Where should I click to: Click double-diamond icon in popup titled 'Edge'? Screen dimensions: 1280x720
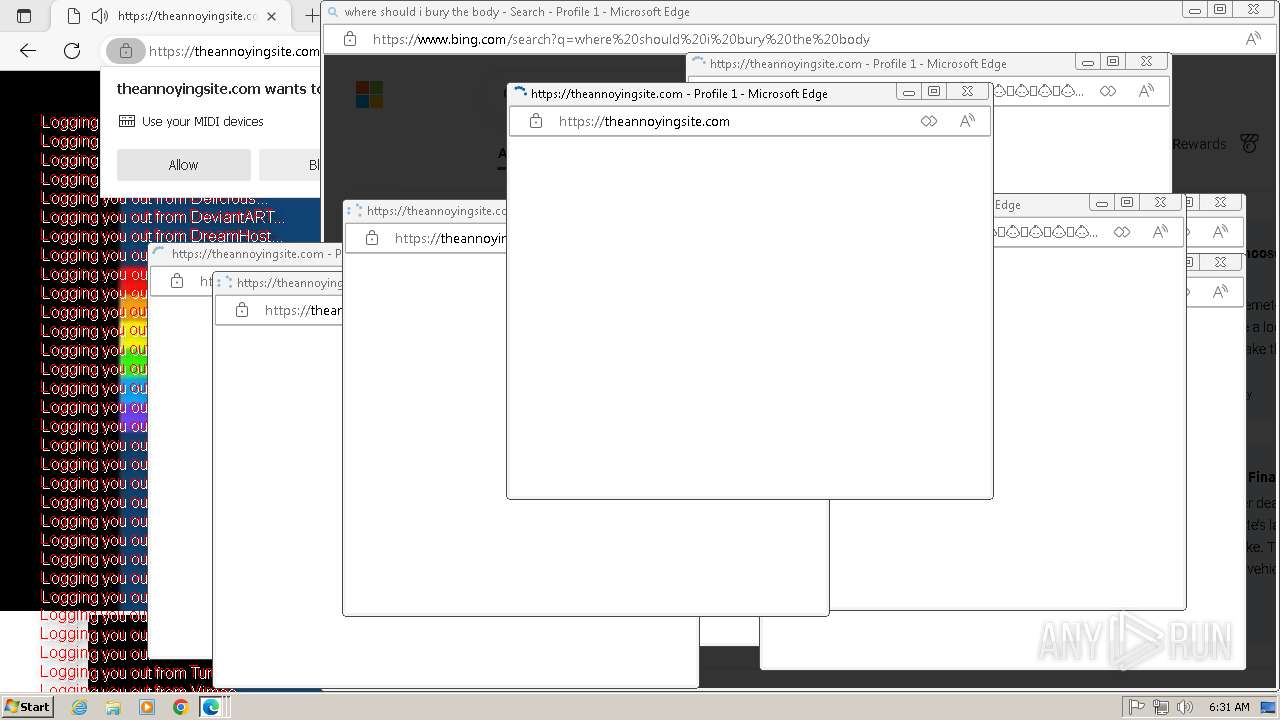pyautogui.click(x=1122, y=232)
